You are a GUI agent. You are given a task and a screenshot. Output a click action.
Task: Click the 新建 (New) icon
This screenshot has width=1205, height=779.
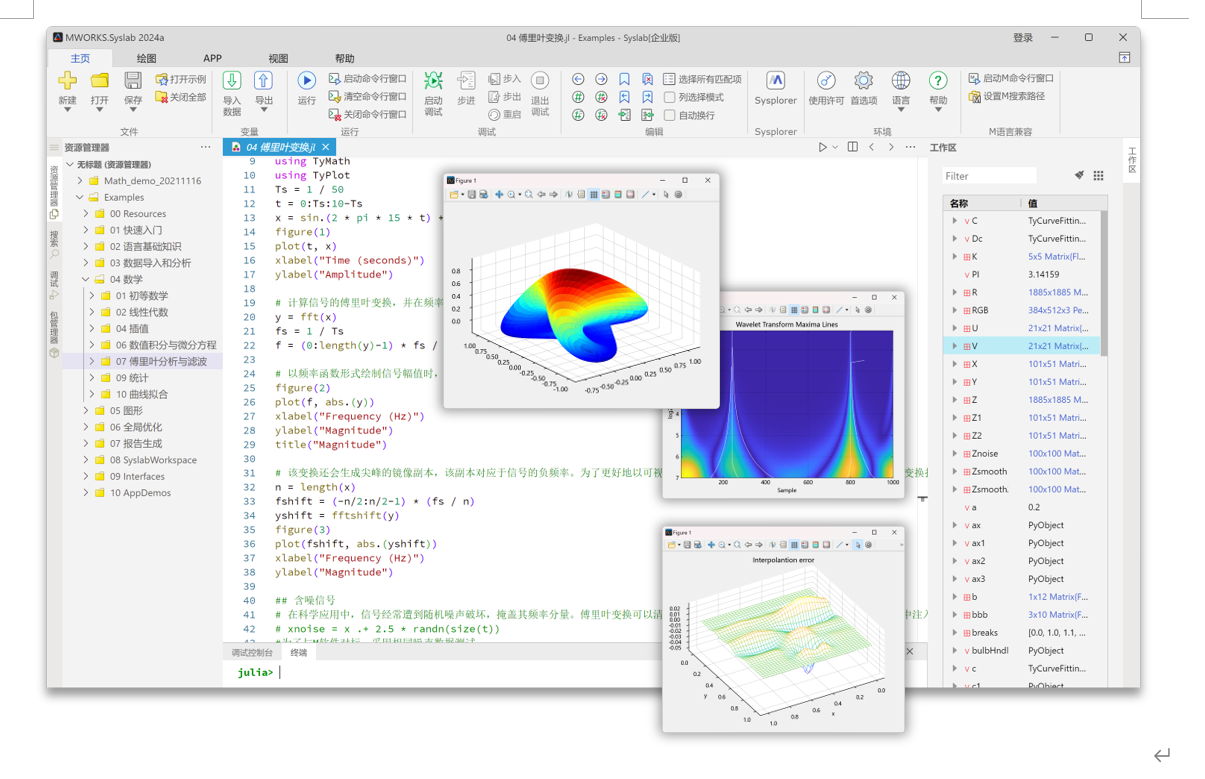pyautogui.click(x=67, y=80)
